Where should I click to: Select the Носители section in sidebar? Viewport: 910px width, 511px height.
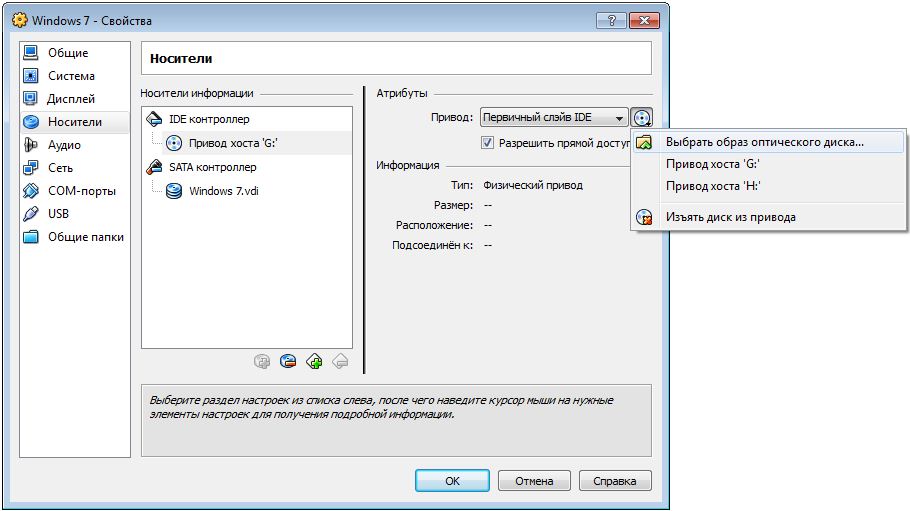click(74, 122)
